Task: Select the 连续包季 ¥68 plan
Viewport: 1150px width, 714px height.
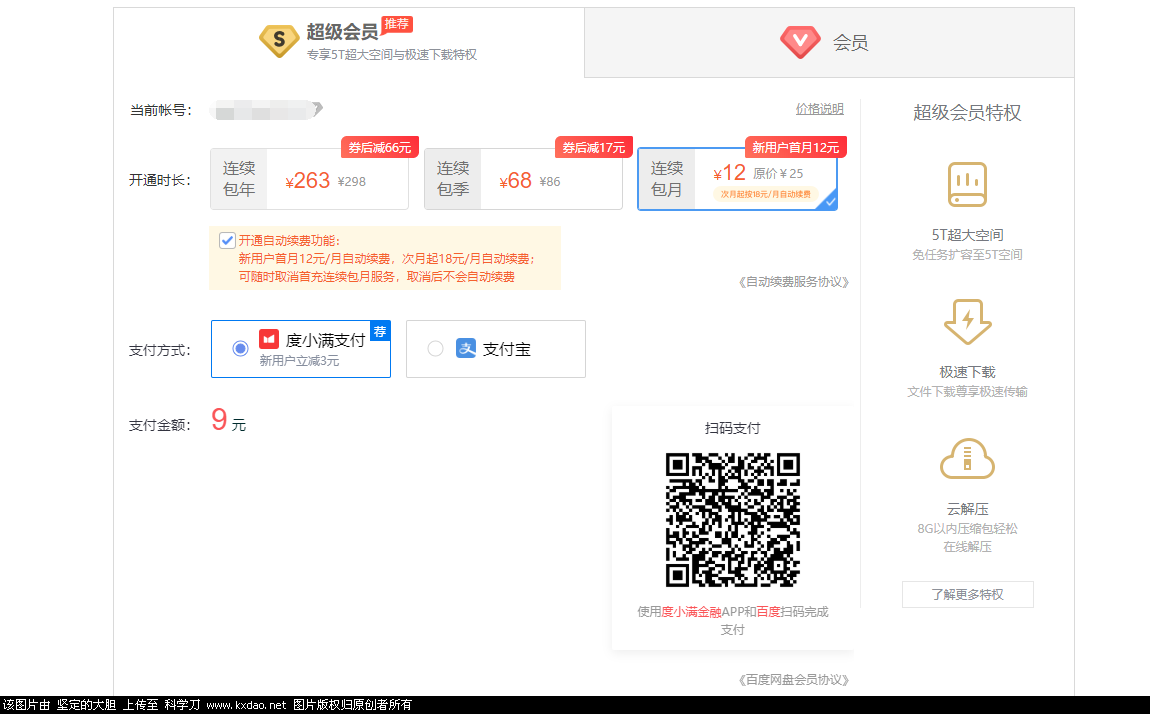Action: [x=524, y=180]
